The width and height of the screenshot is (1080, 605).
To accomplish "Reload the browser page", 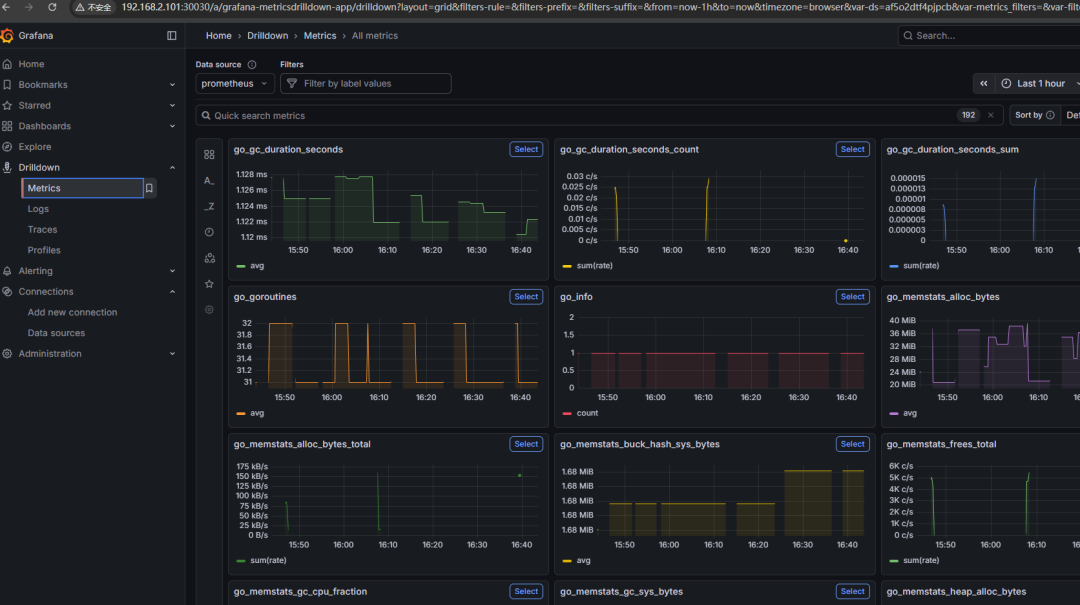I will click(x=52, y=7).
